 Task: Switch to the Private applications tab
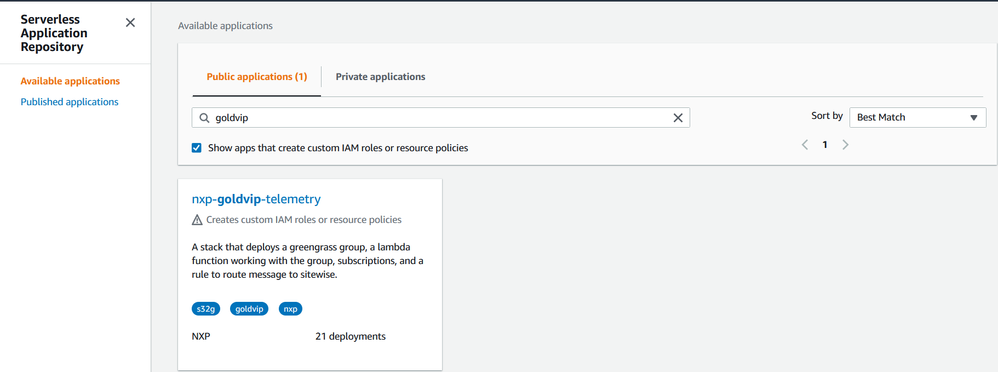[381, 76]
